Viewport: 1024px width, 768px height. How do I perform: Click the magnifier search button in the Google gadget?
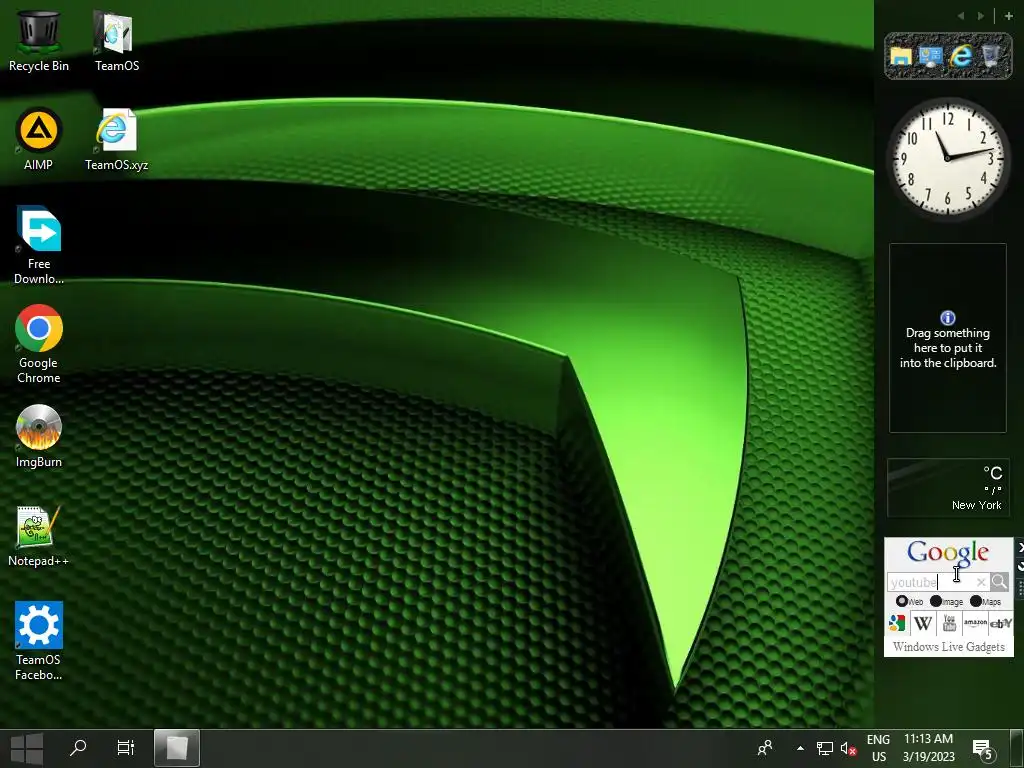999,581
